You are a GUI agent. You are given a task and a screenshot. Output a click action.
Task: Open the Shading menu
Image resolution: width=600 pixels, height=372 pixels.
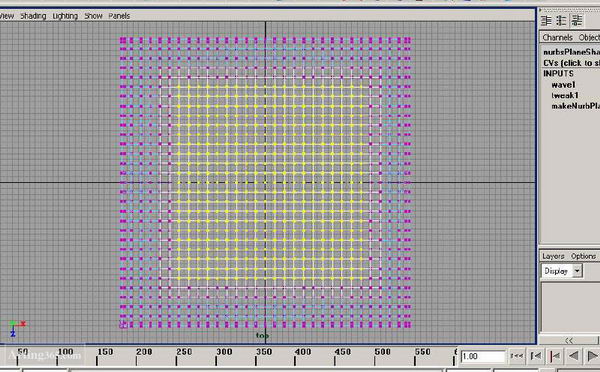coord(33,16)
